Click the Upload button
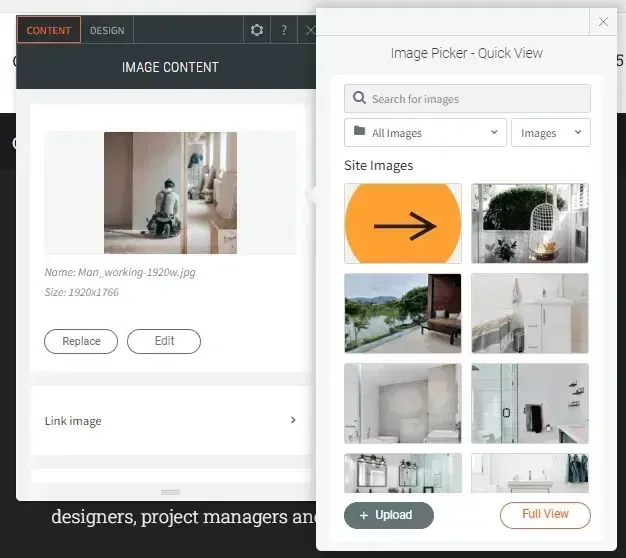The image size is (626, 558). point(389,515)
